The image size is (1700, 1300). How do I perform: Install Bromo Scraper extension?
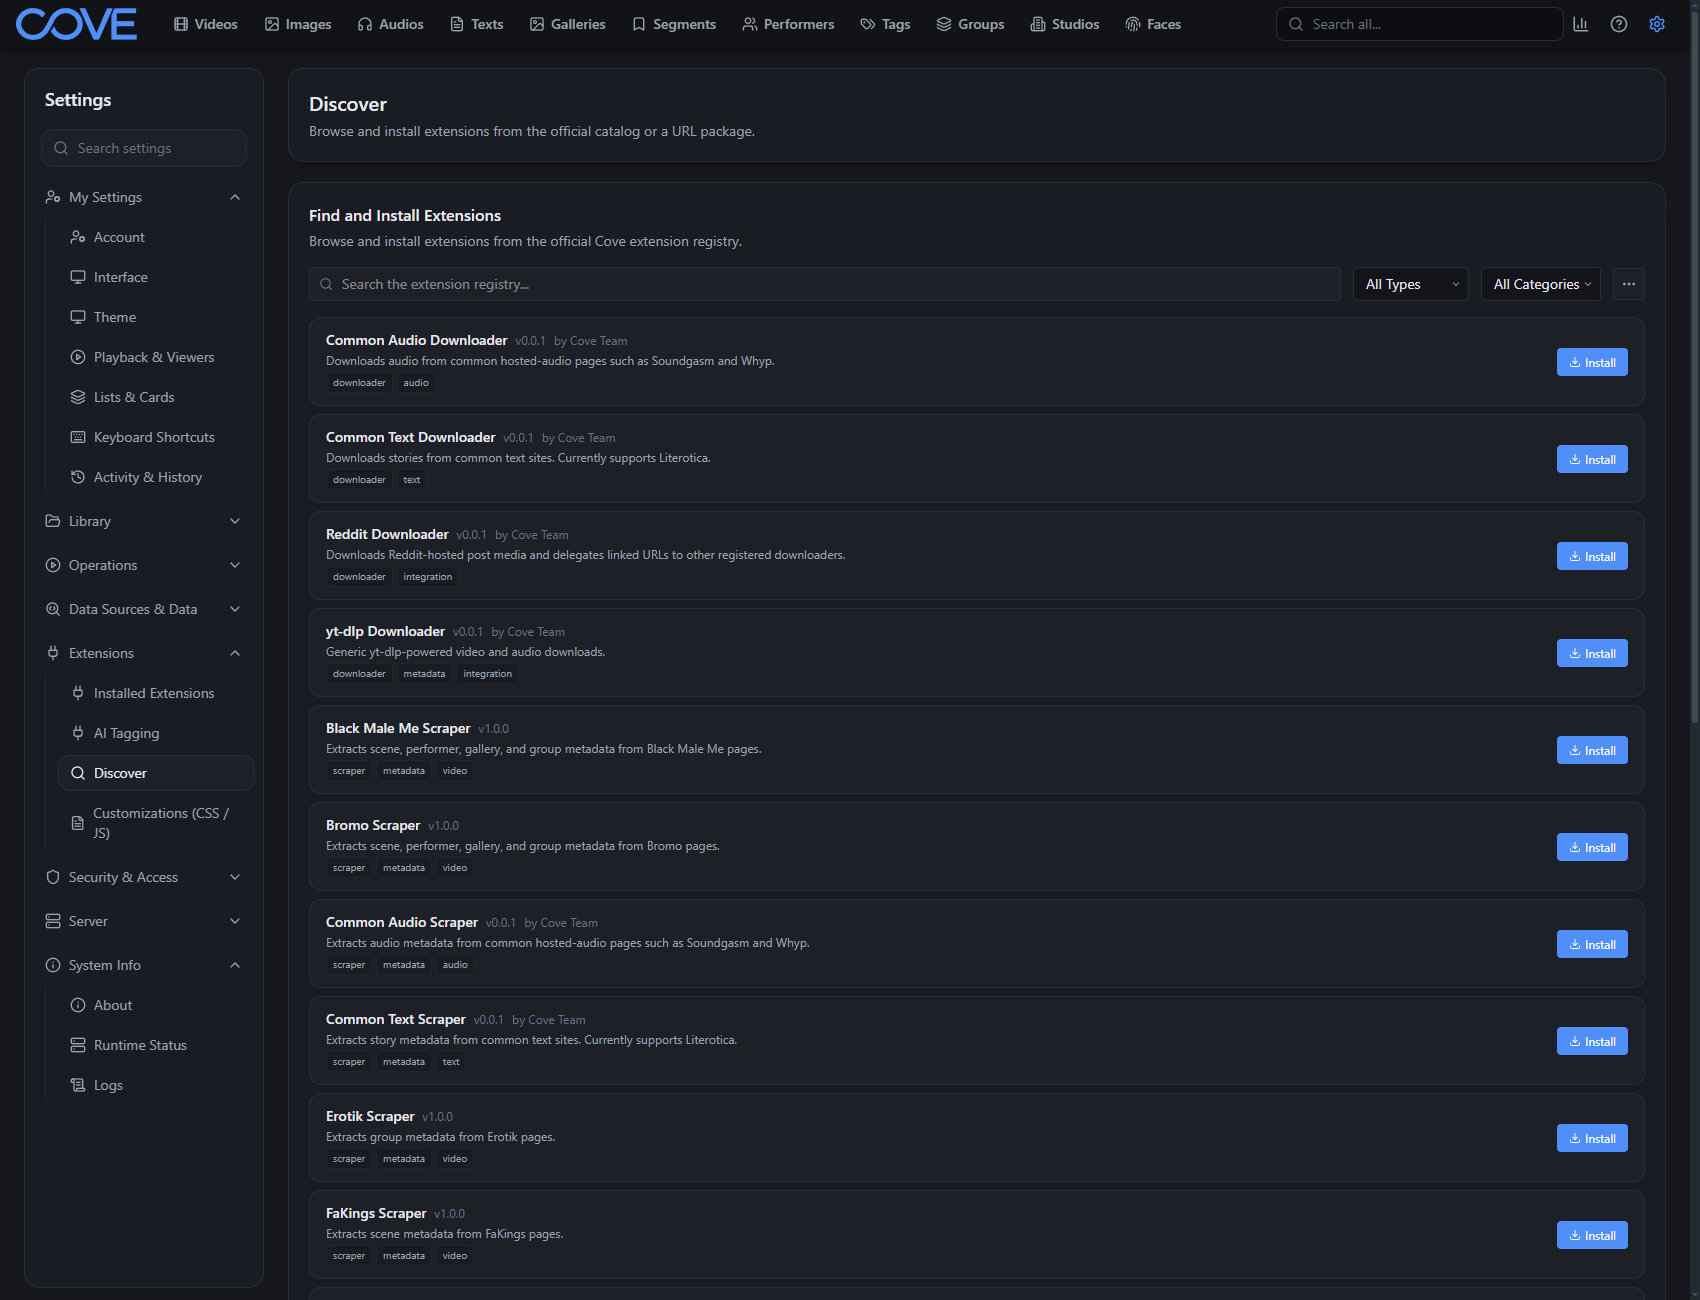[1592, 847]
